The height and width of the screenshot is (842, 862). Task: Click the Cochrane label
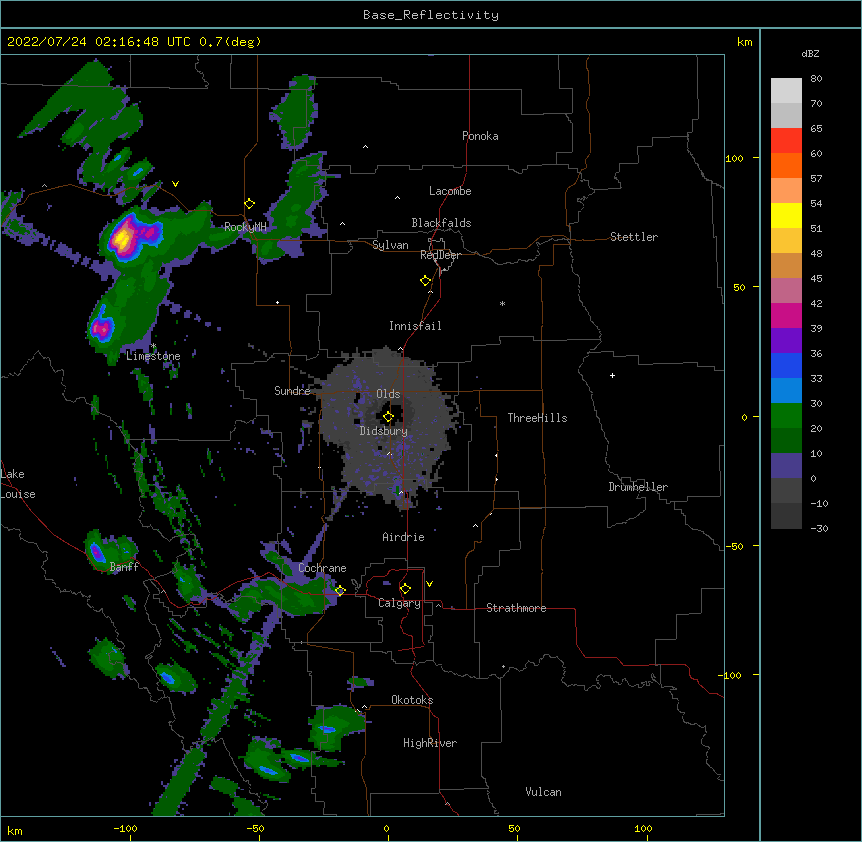pyautogui.click(x=322, y=568)
